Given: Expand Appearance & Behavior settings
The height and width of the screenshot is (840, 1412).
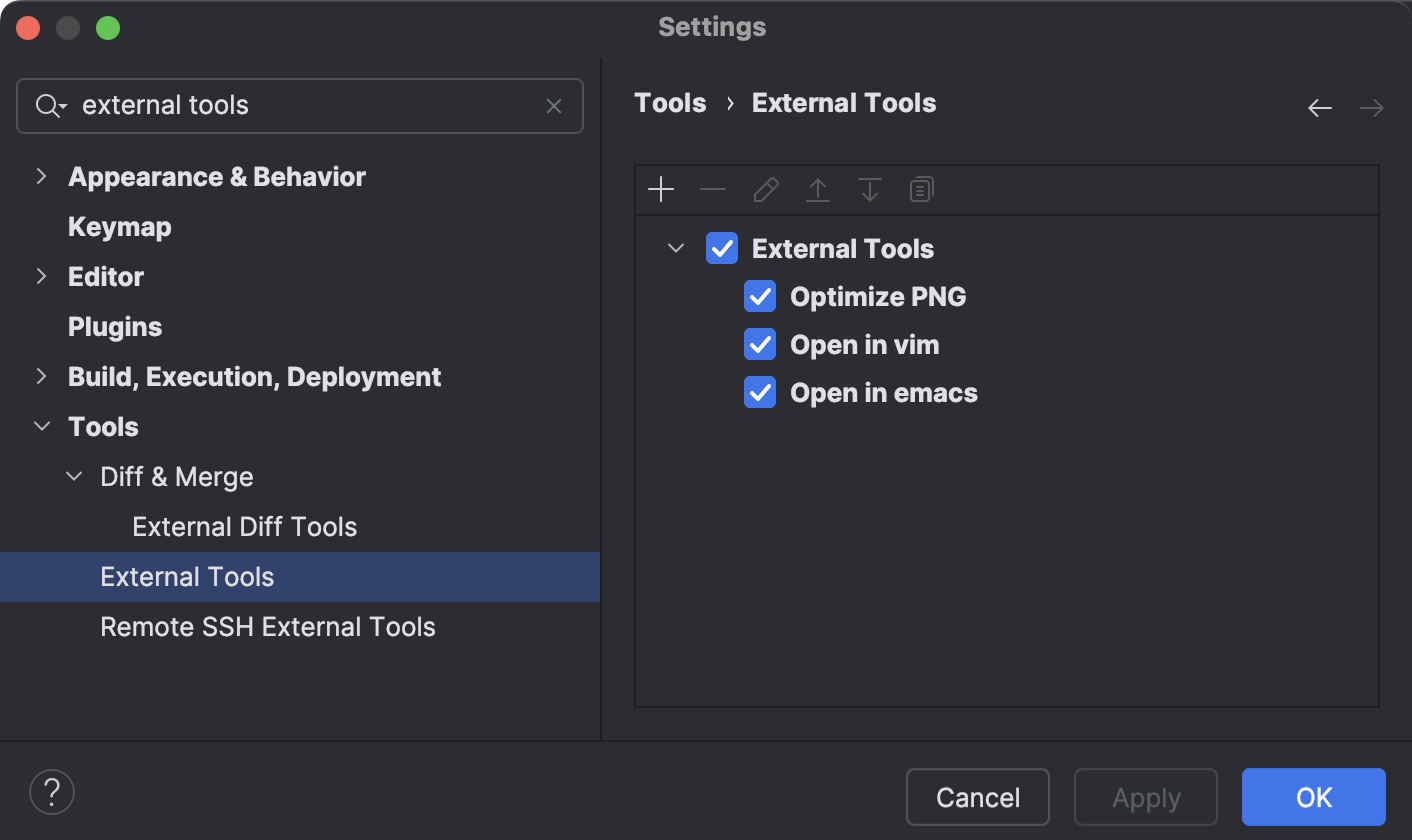Looking at the screenshot, I should pyautogui.click(x=41, y=177).
